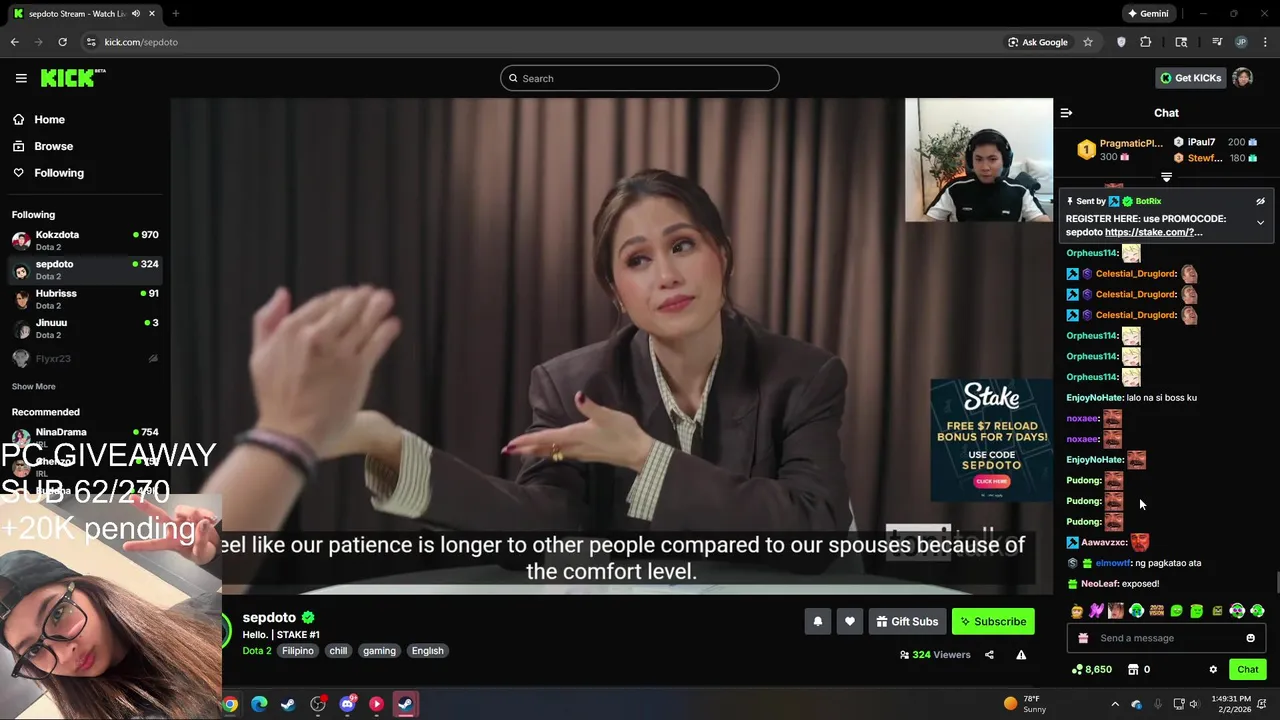Click BotRix username in pinned message
1280x720 pixels.
[1148, 201]
